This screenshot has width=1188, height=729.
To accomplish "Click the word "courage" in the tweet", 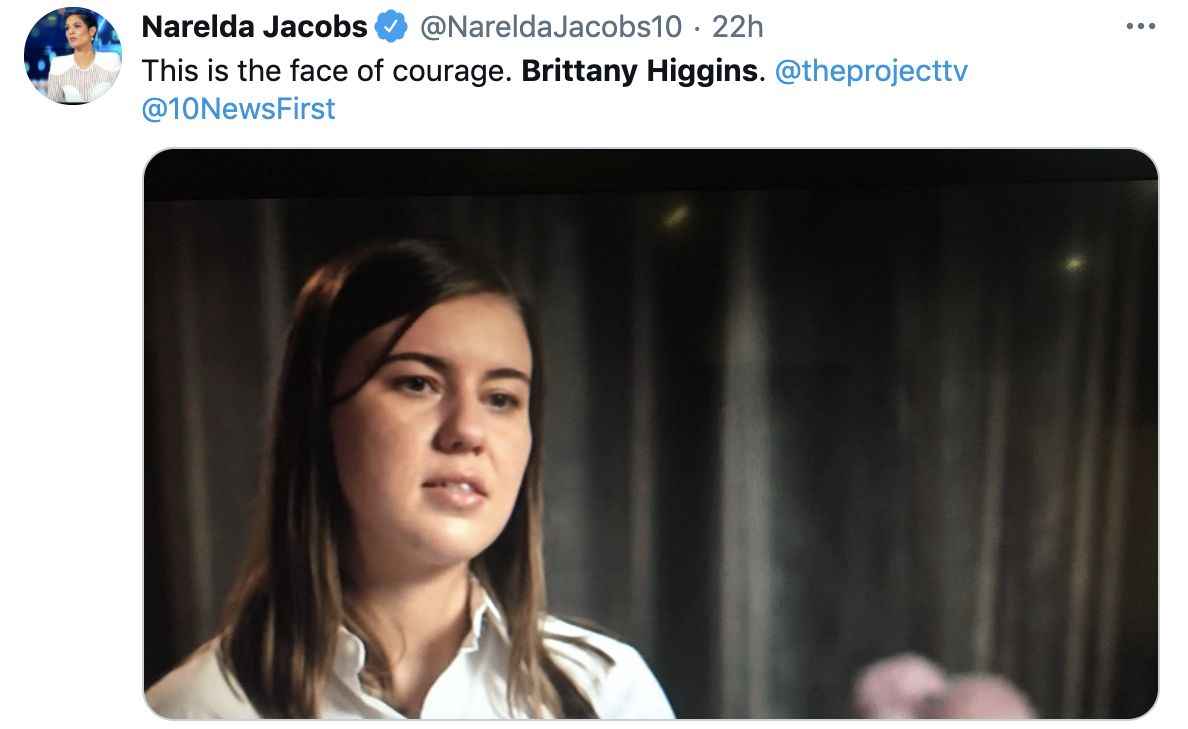I will tap(448, 72).
